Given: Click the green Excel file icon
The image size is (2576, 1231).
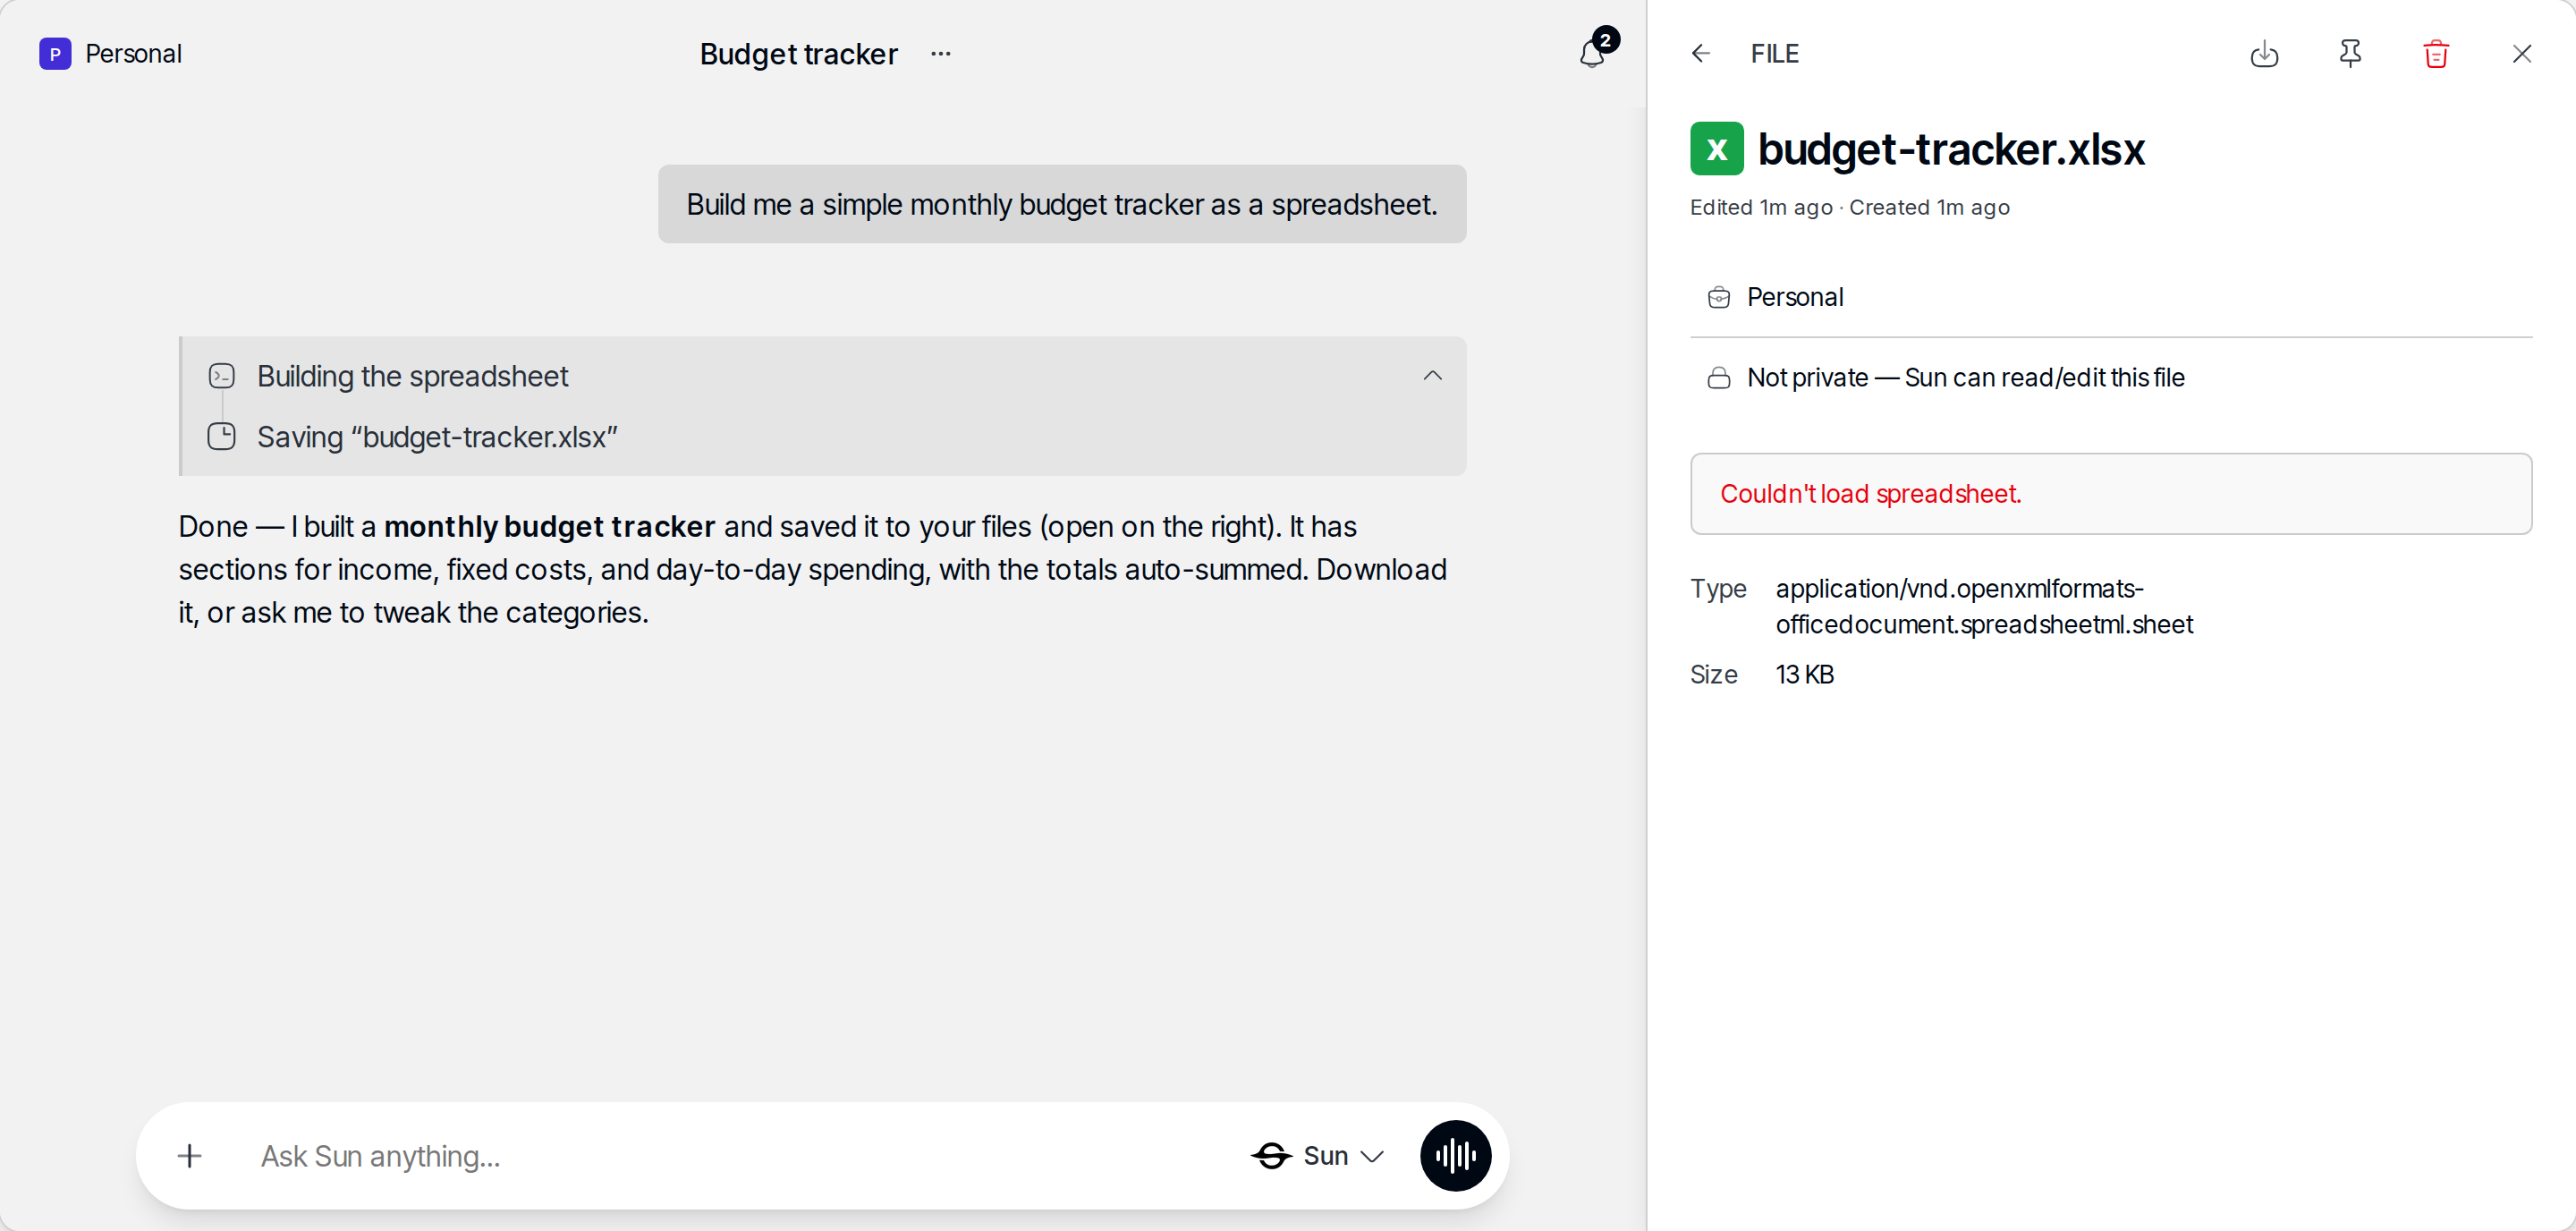Looking at the screenshot, I should point(1716,149).
